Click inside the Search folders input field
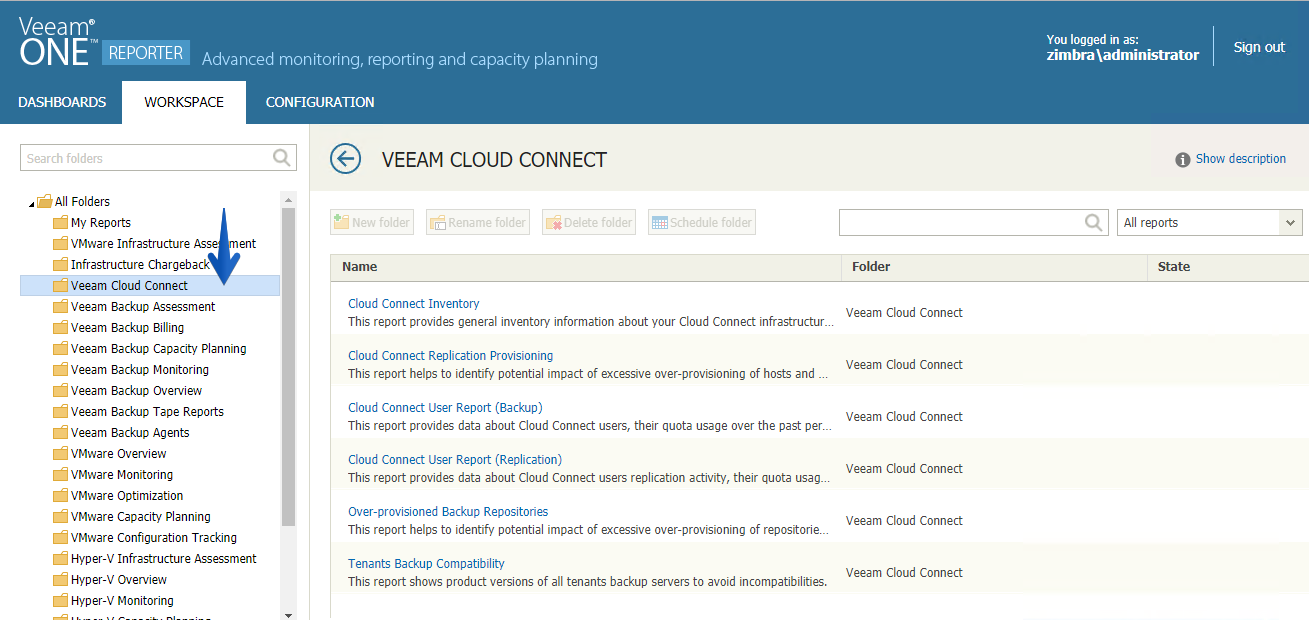1309x620 pixels. coord(147,158)
